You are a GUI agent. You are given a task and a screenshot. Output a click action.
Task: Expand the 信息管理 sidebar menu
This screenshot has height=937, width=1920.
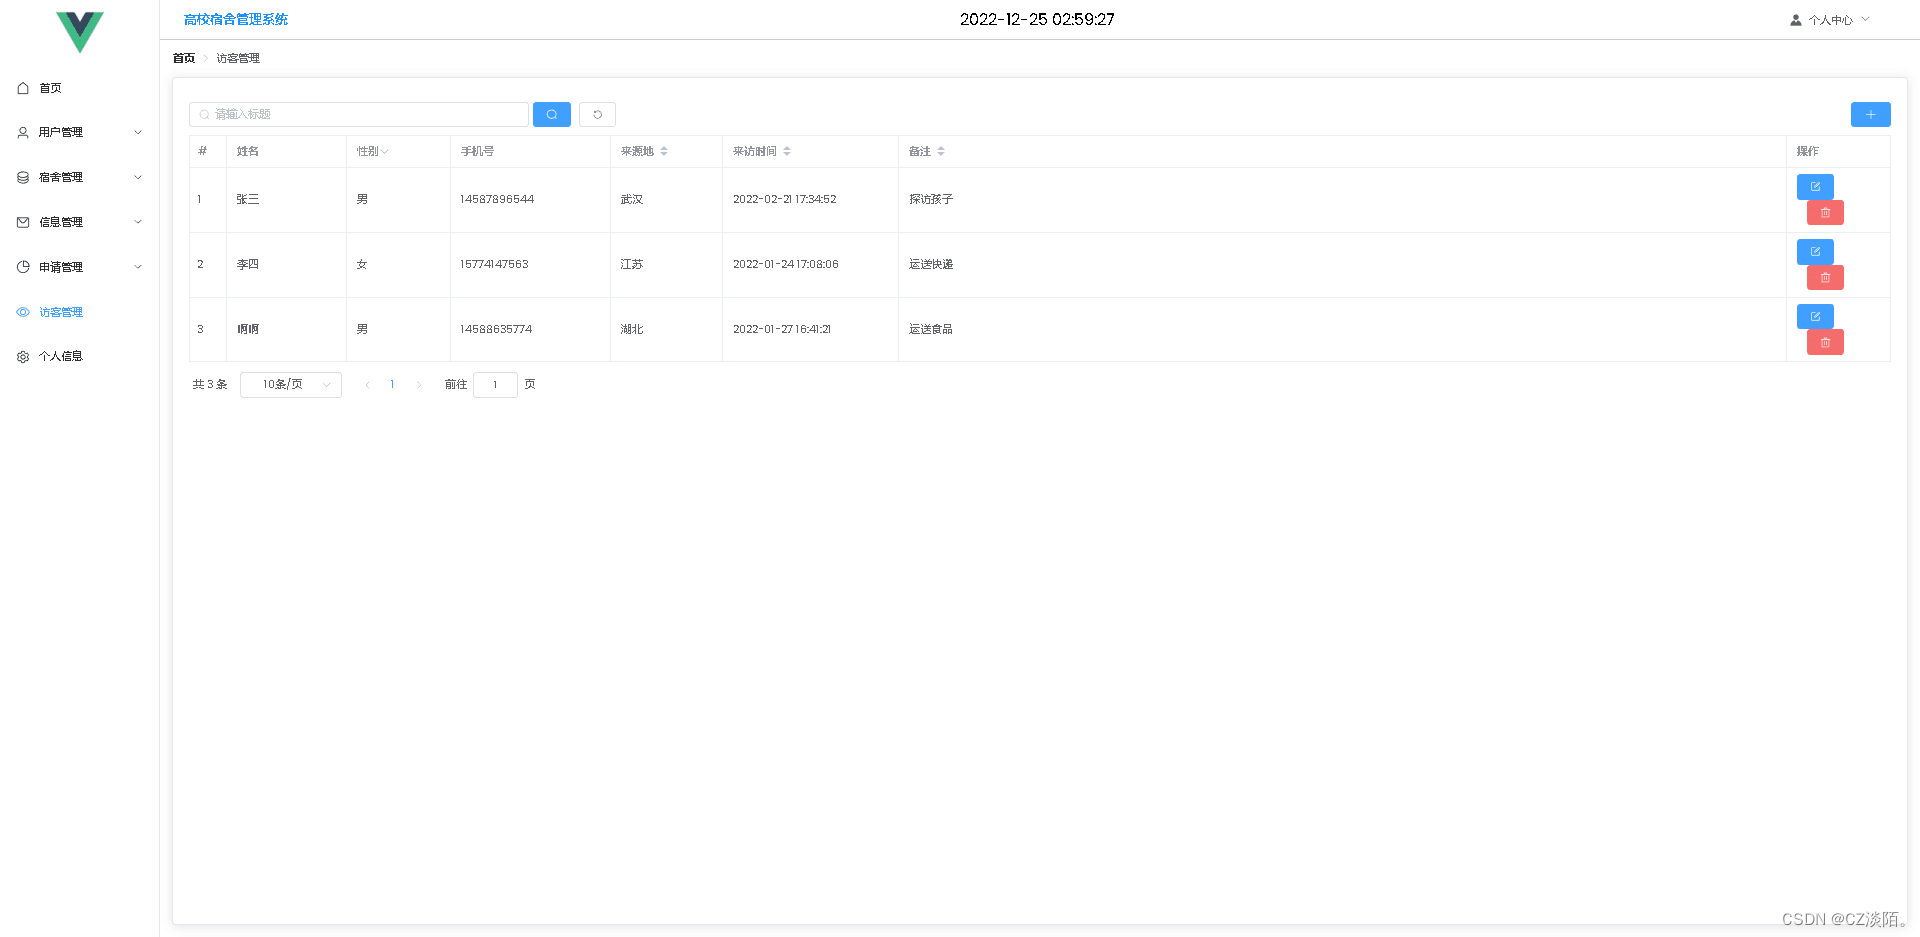click(80, 222)
